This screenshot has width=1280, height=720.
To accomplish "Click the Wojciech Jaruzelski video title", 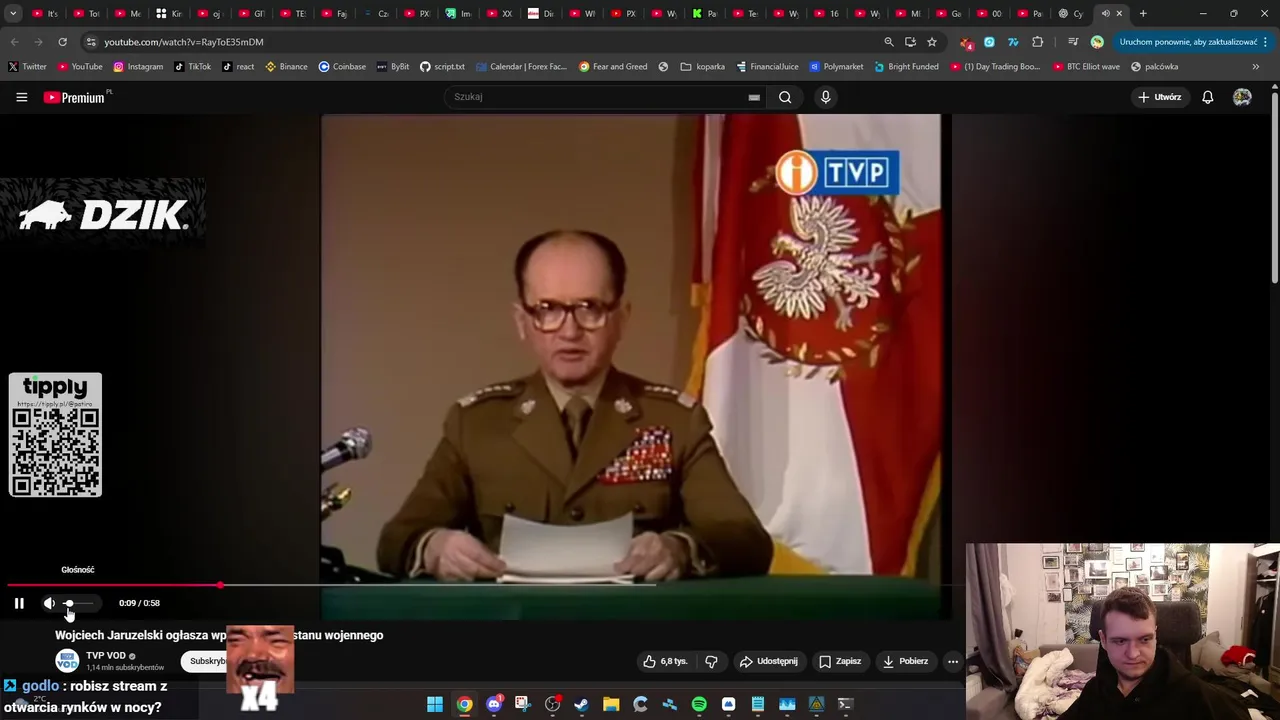I will tap(219, 635).
